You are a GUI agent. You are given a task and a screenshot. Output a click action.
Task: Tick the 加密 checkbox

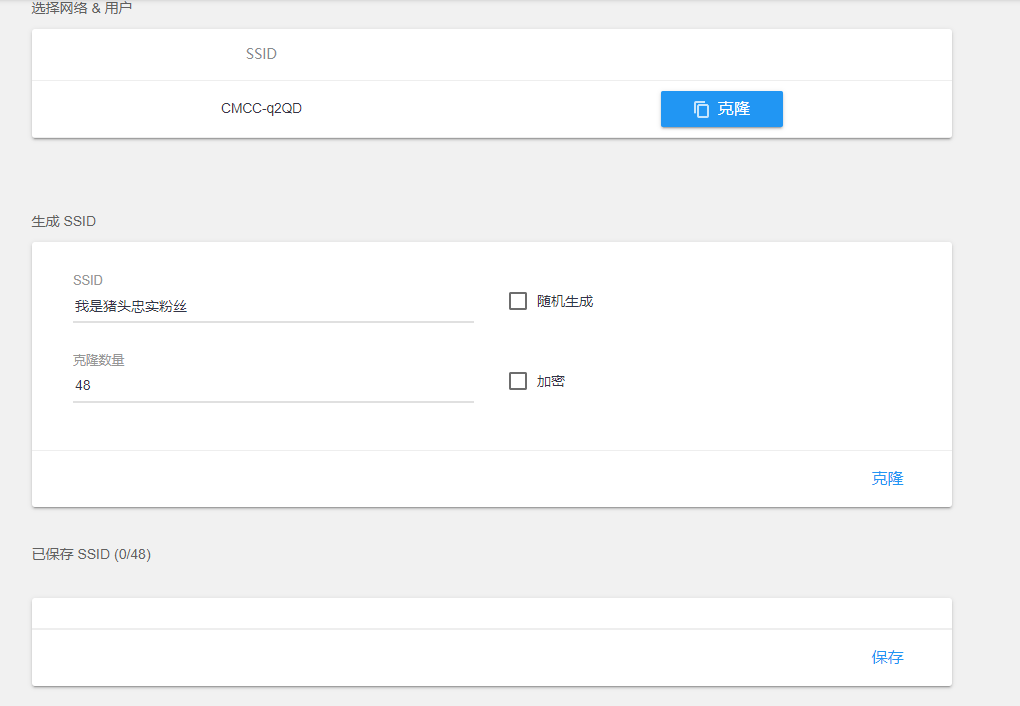[x=518, y=381]
